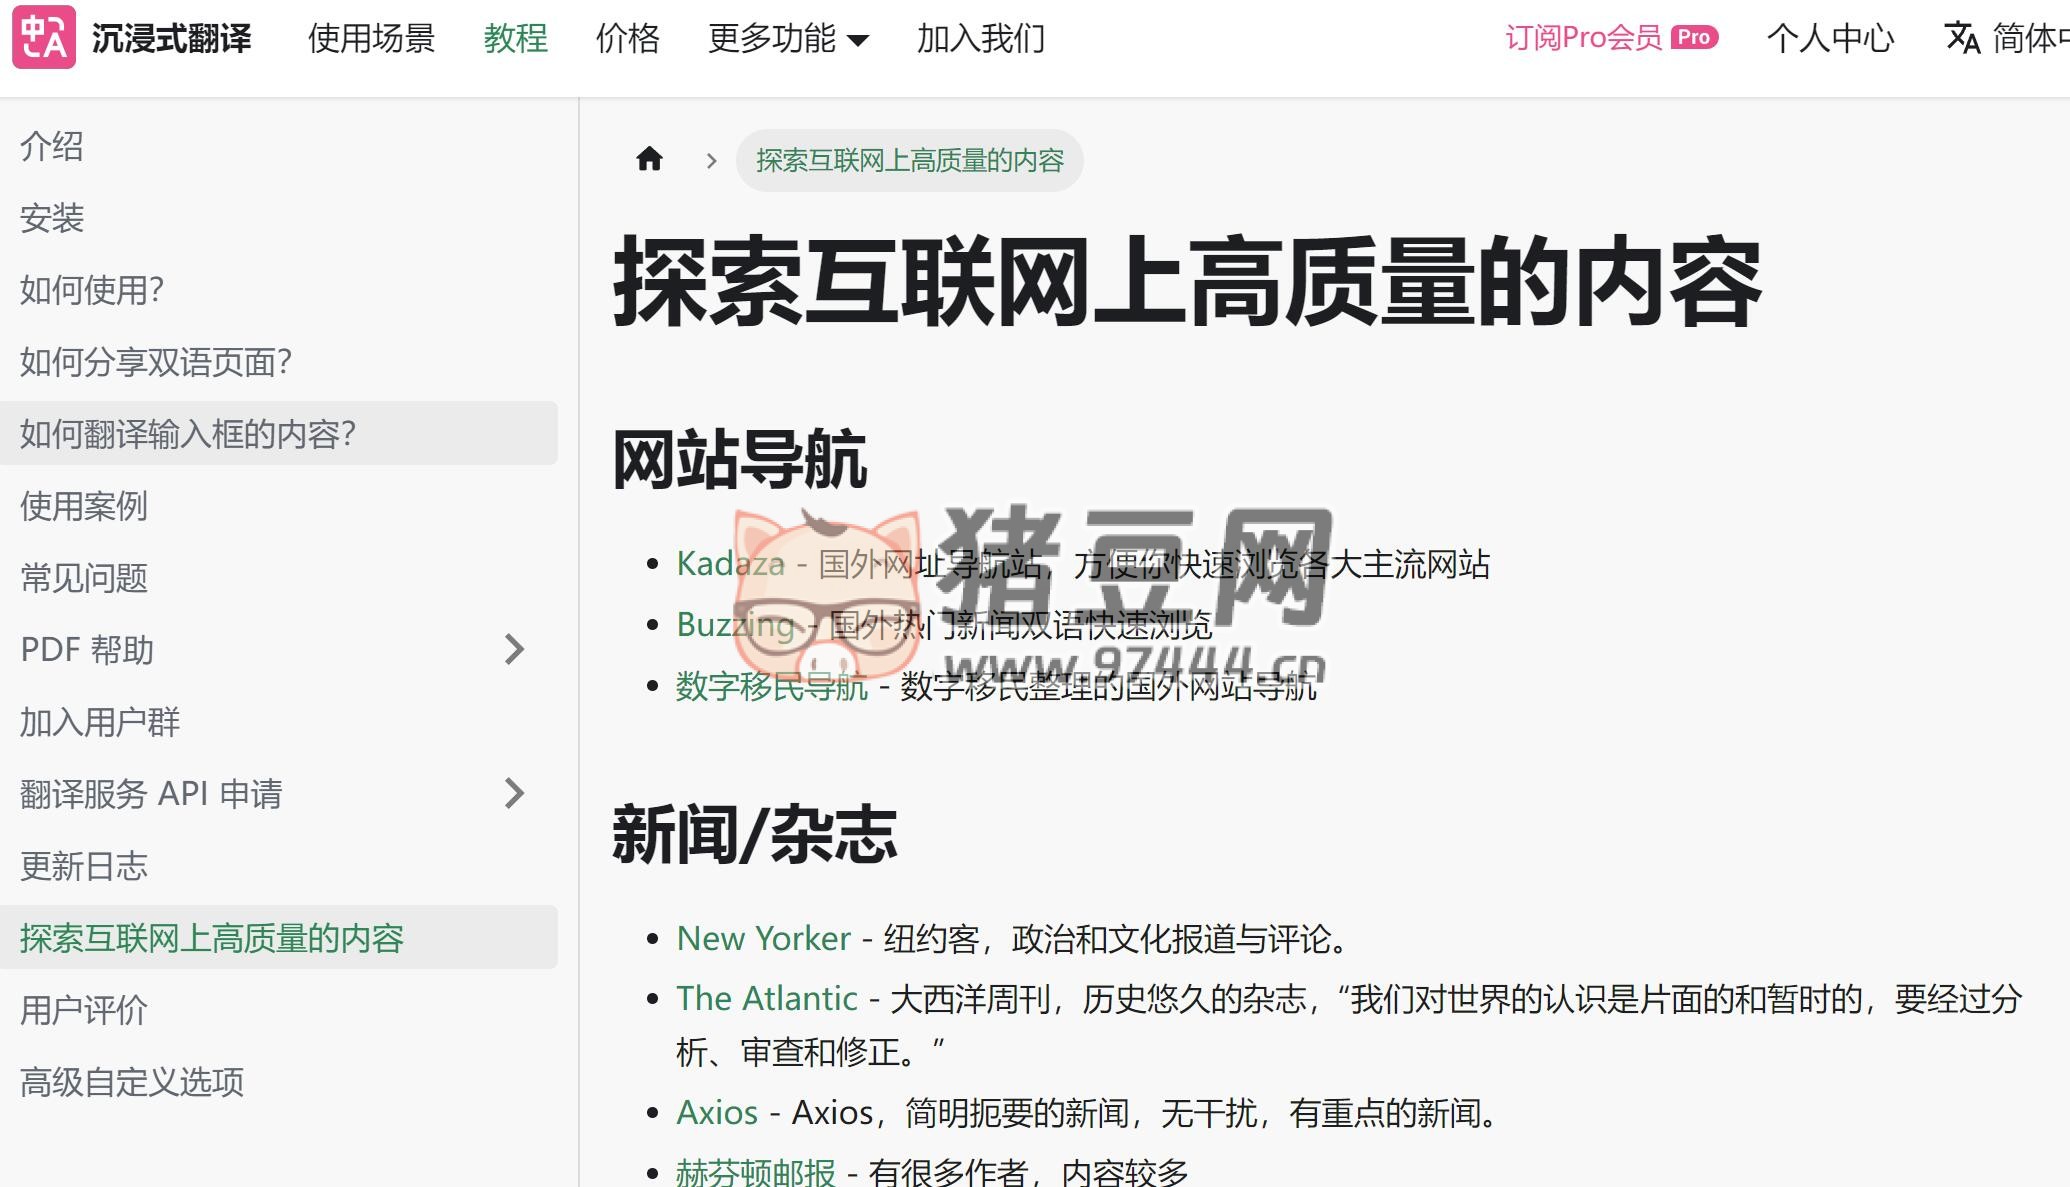
Task: Go to 个人中心
Action: 1830,39
